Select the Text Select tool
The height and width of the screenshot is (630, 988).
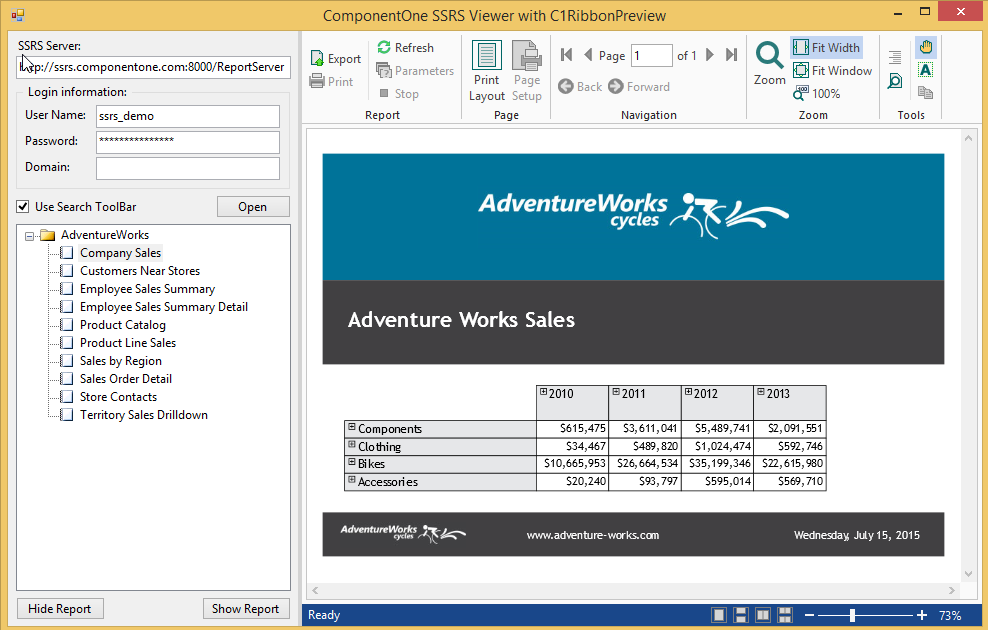click(926, 70)
